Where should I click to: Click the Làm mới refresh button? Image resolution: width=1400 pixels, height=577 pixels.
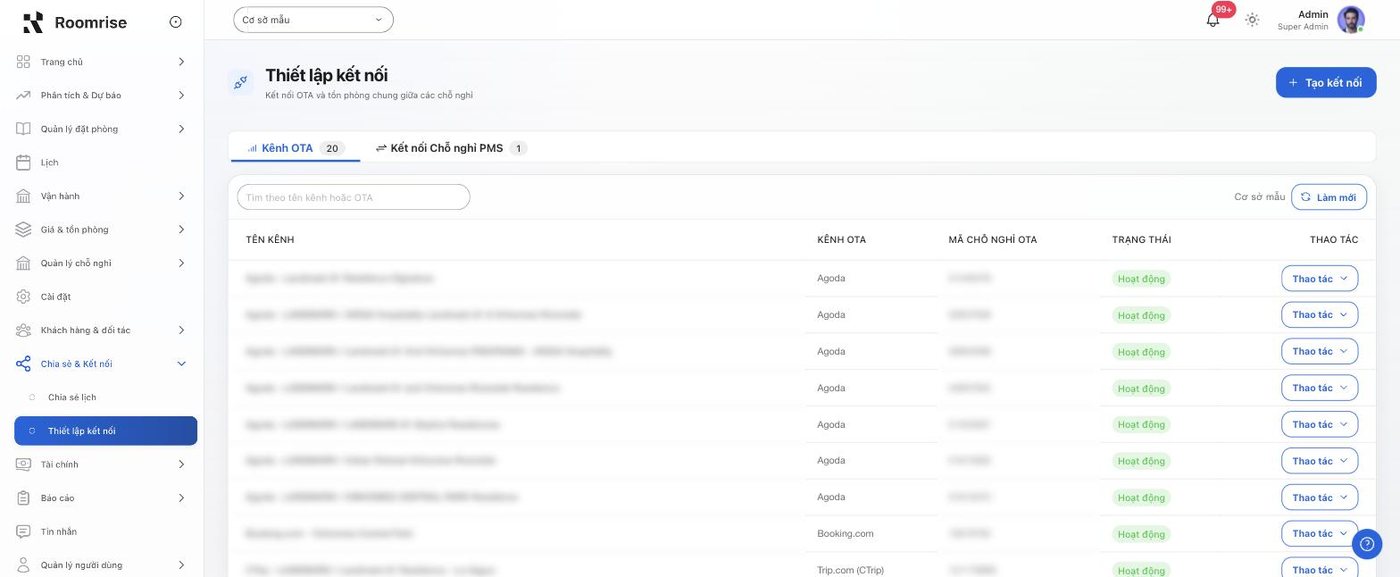[1329, 197]
